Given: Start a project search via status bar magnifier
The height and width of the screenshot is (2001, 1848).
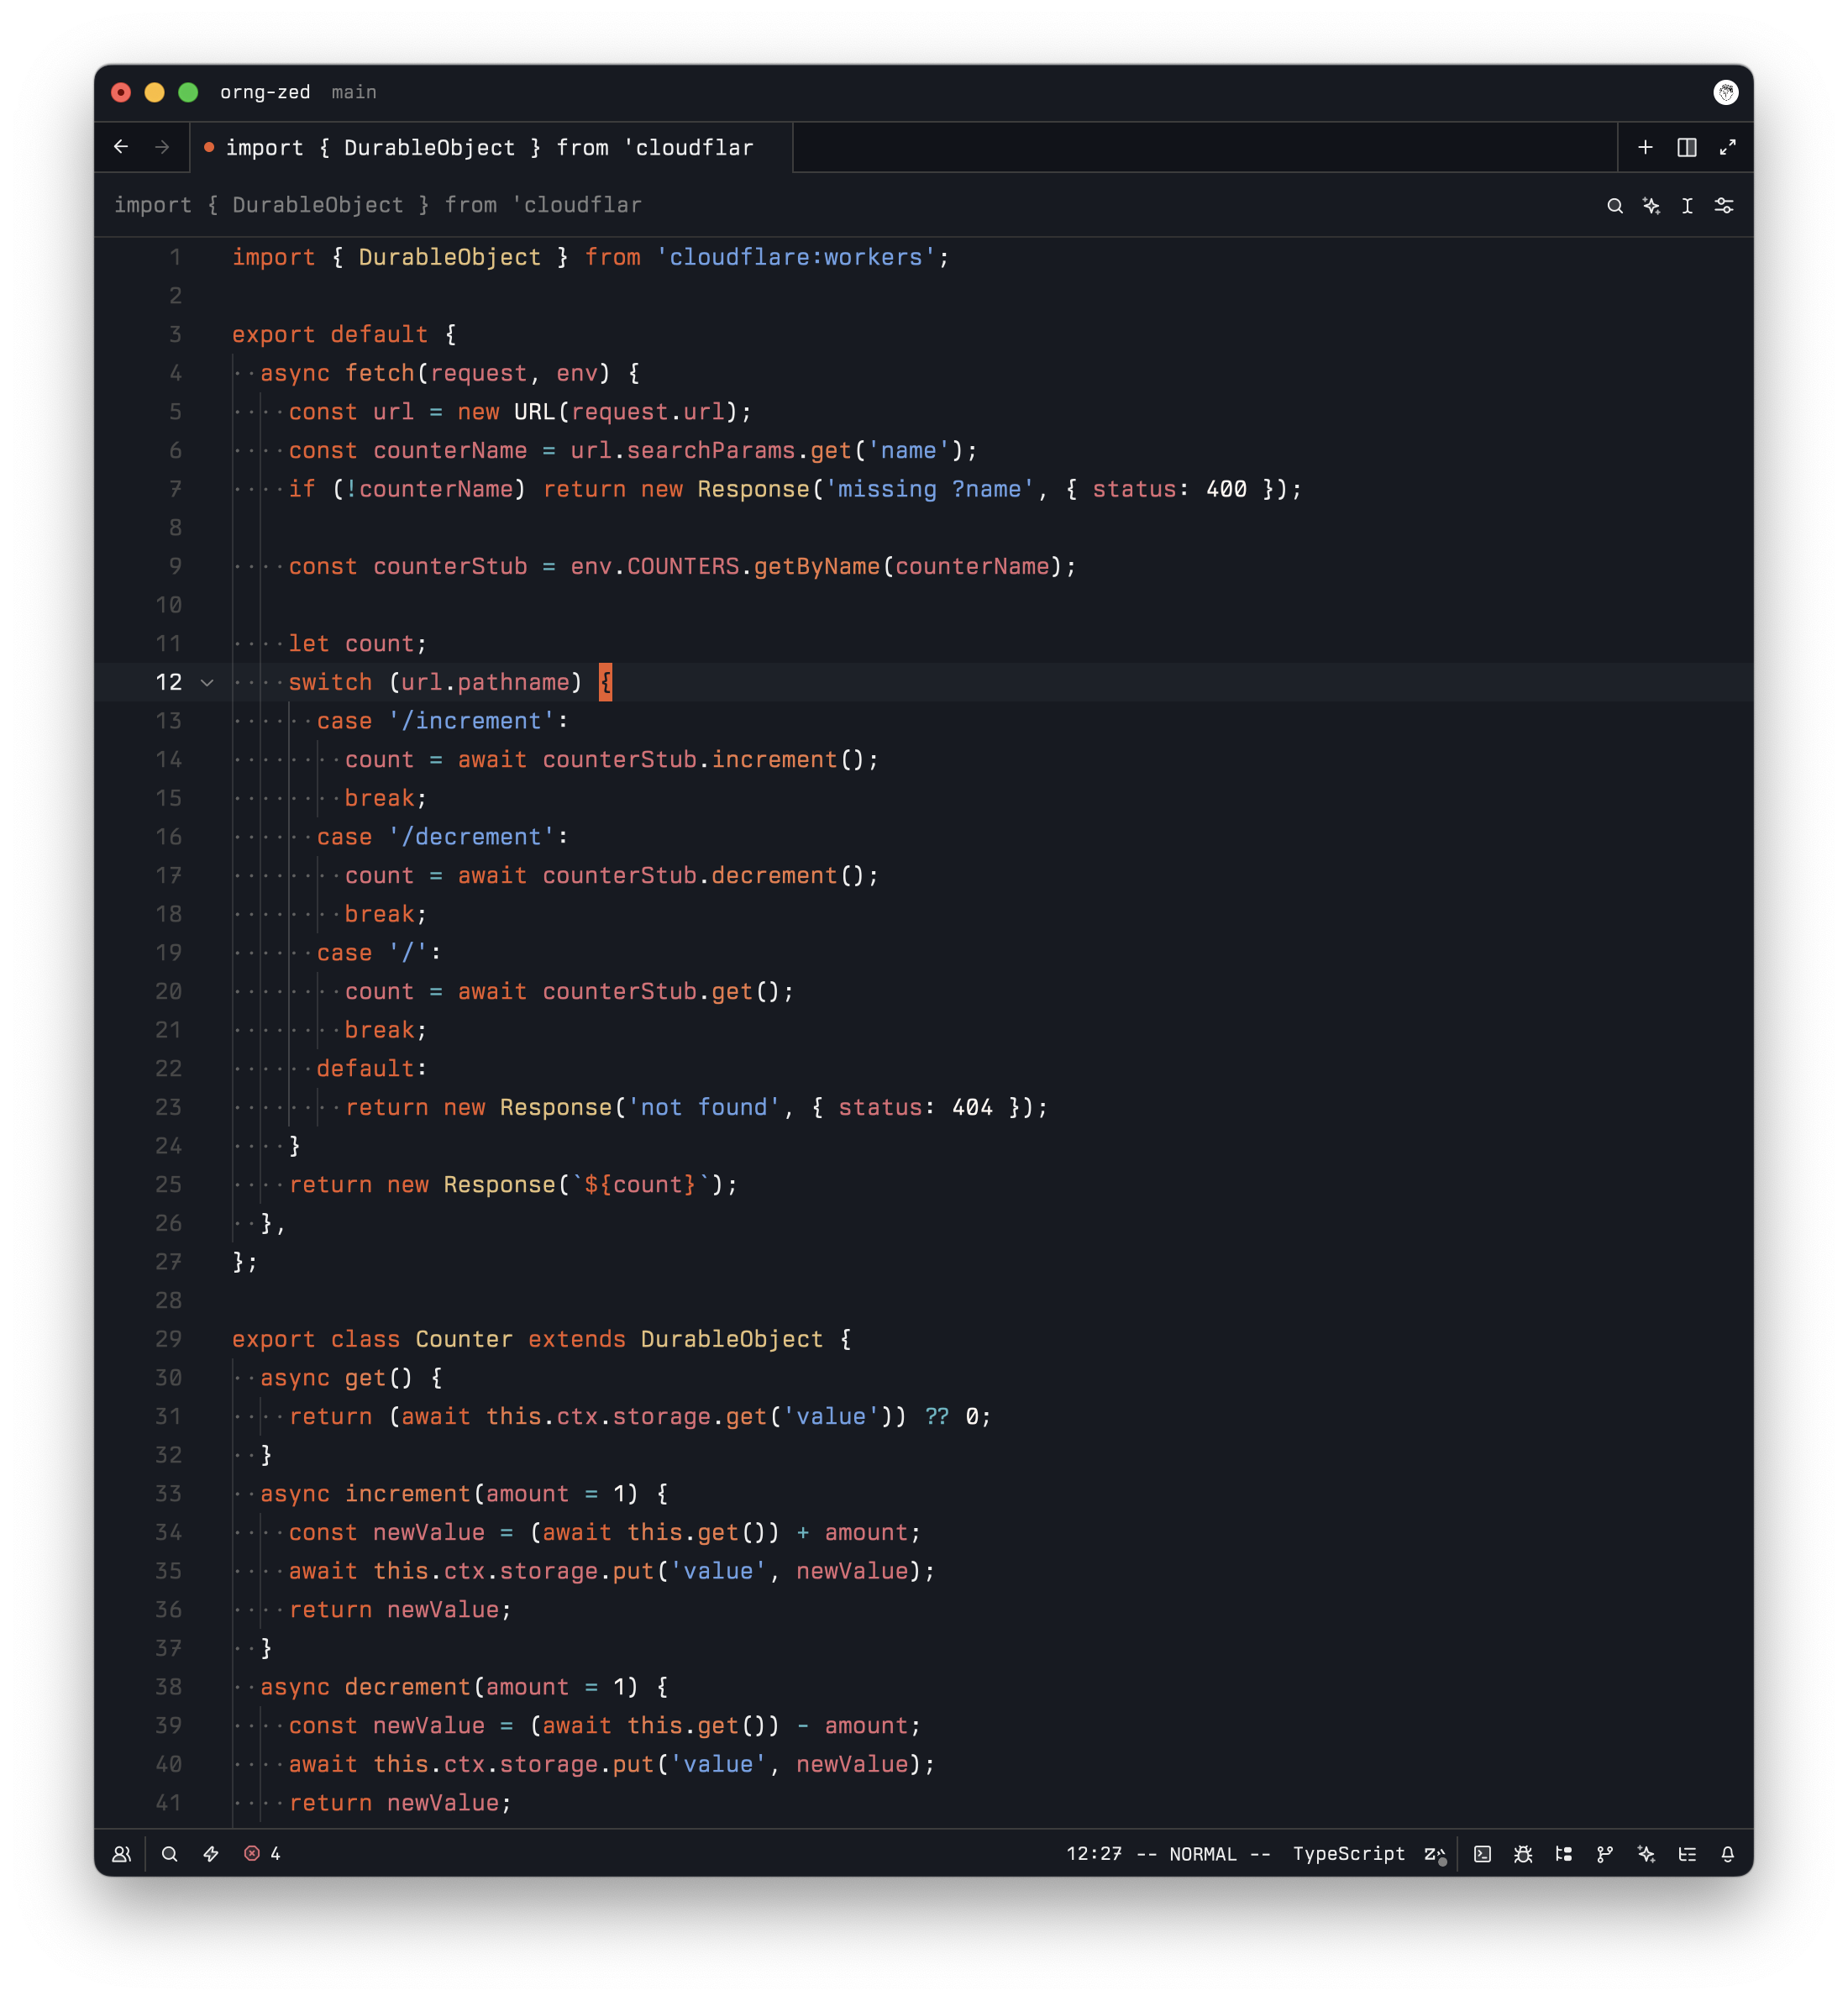Looking at the screenshot, I should pos(169,1853).
